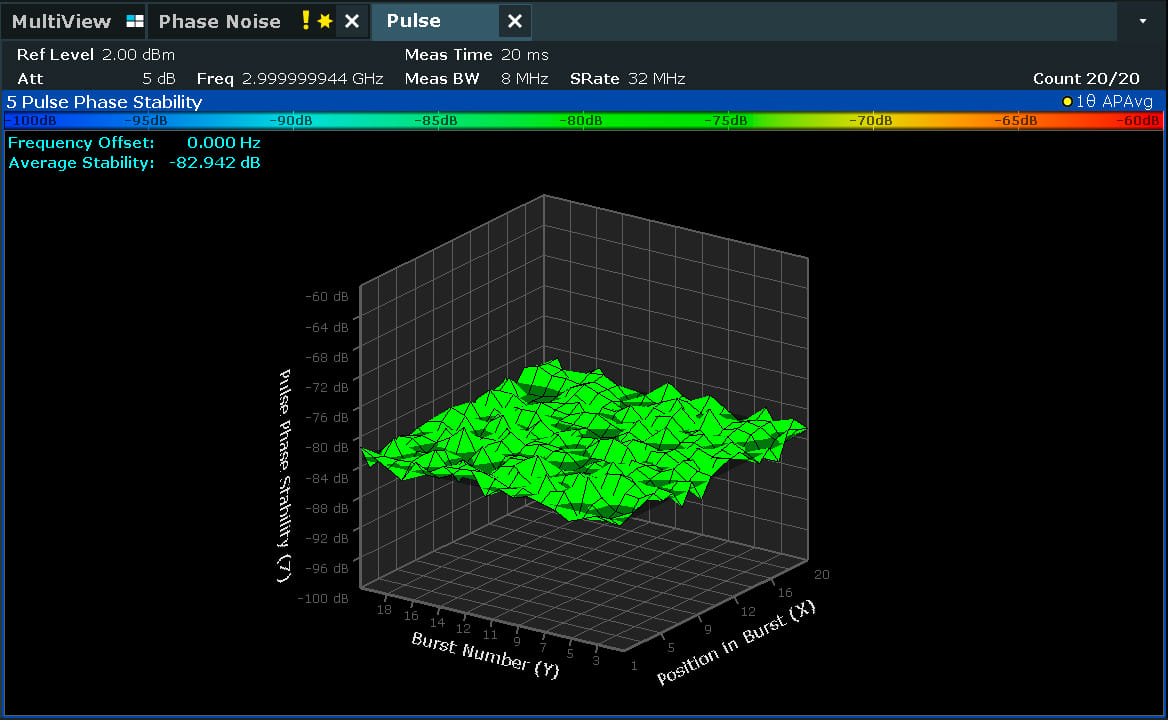The width and height of the screenshot is (1168, 720).
Task: Click the yellow warning exclamation icon
Action: coord(306,21)
